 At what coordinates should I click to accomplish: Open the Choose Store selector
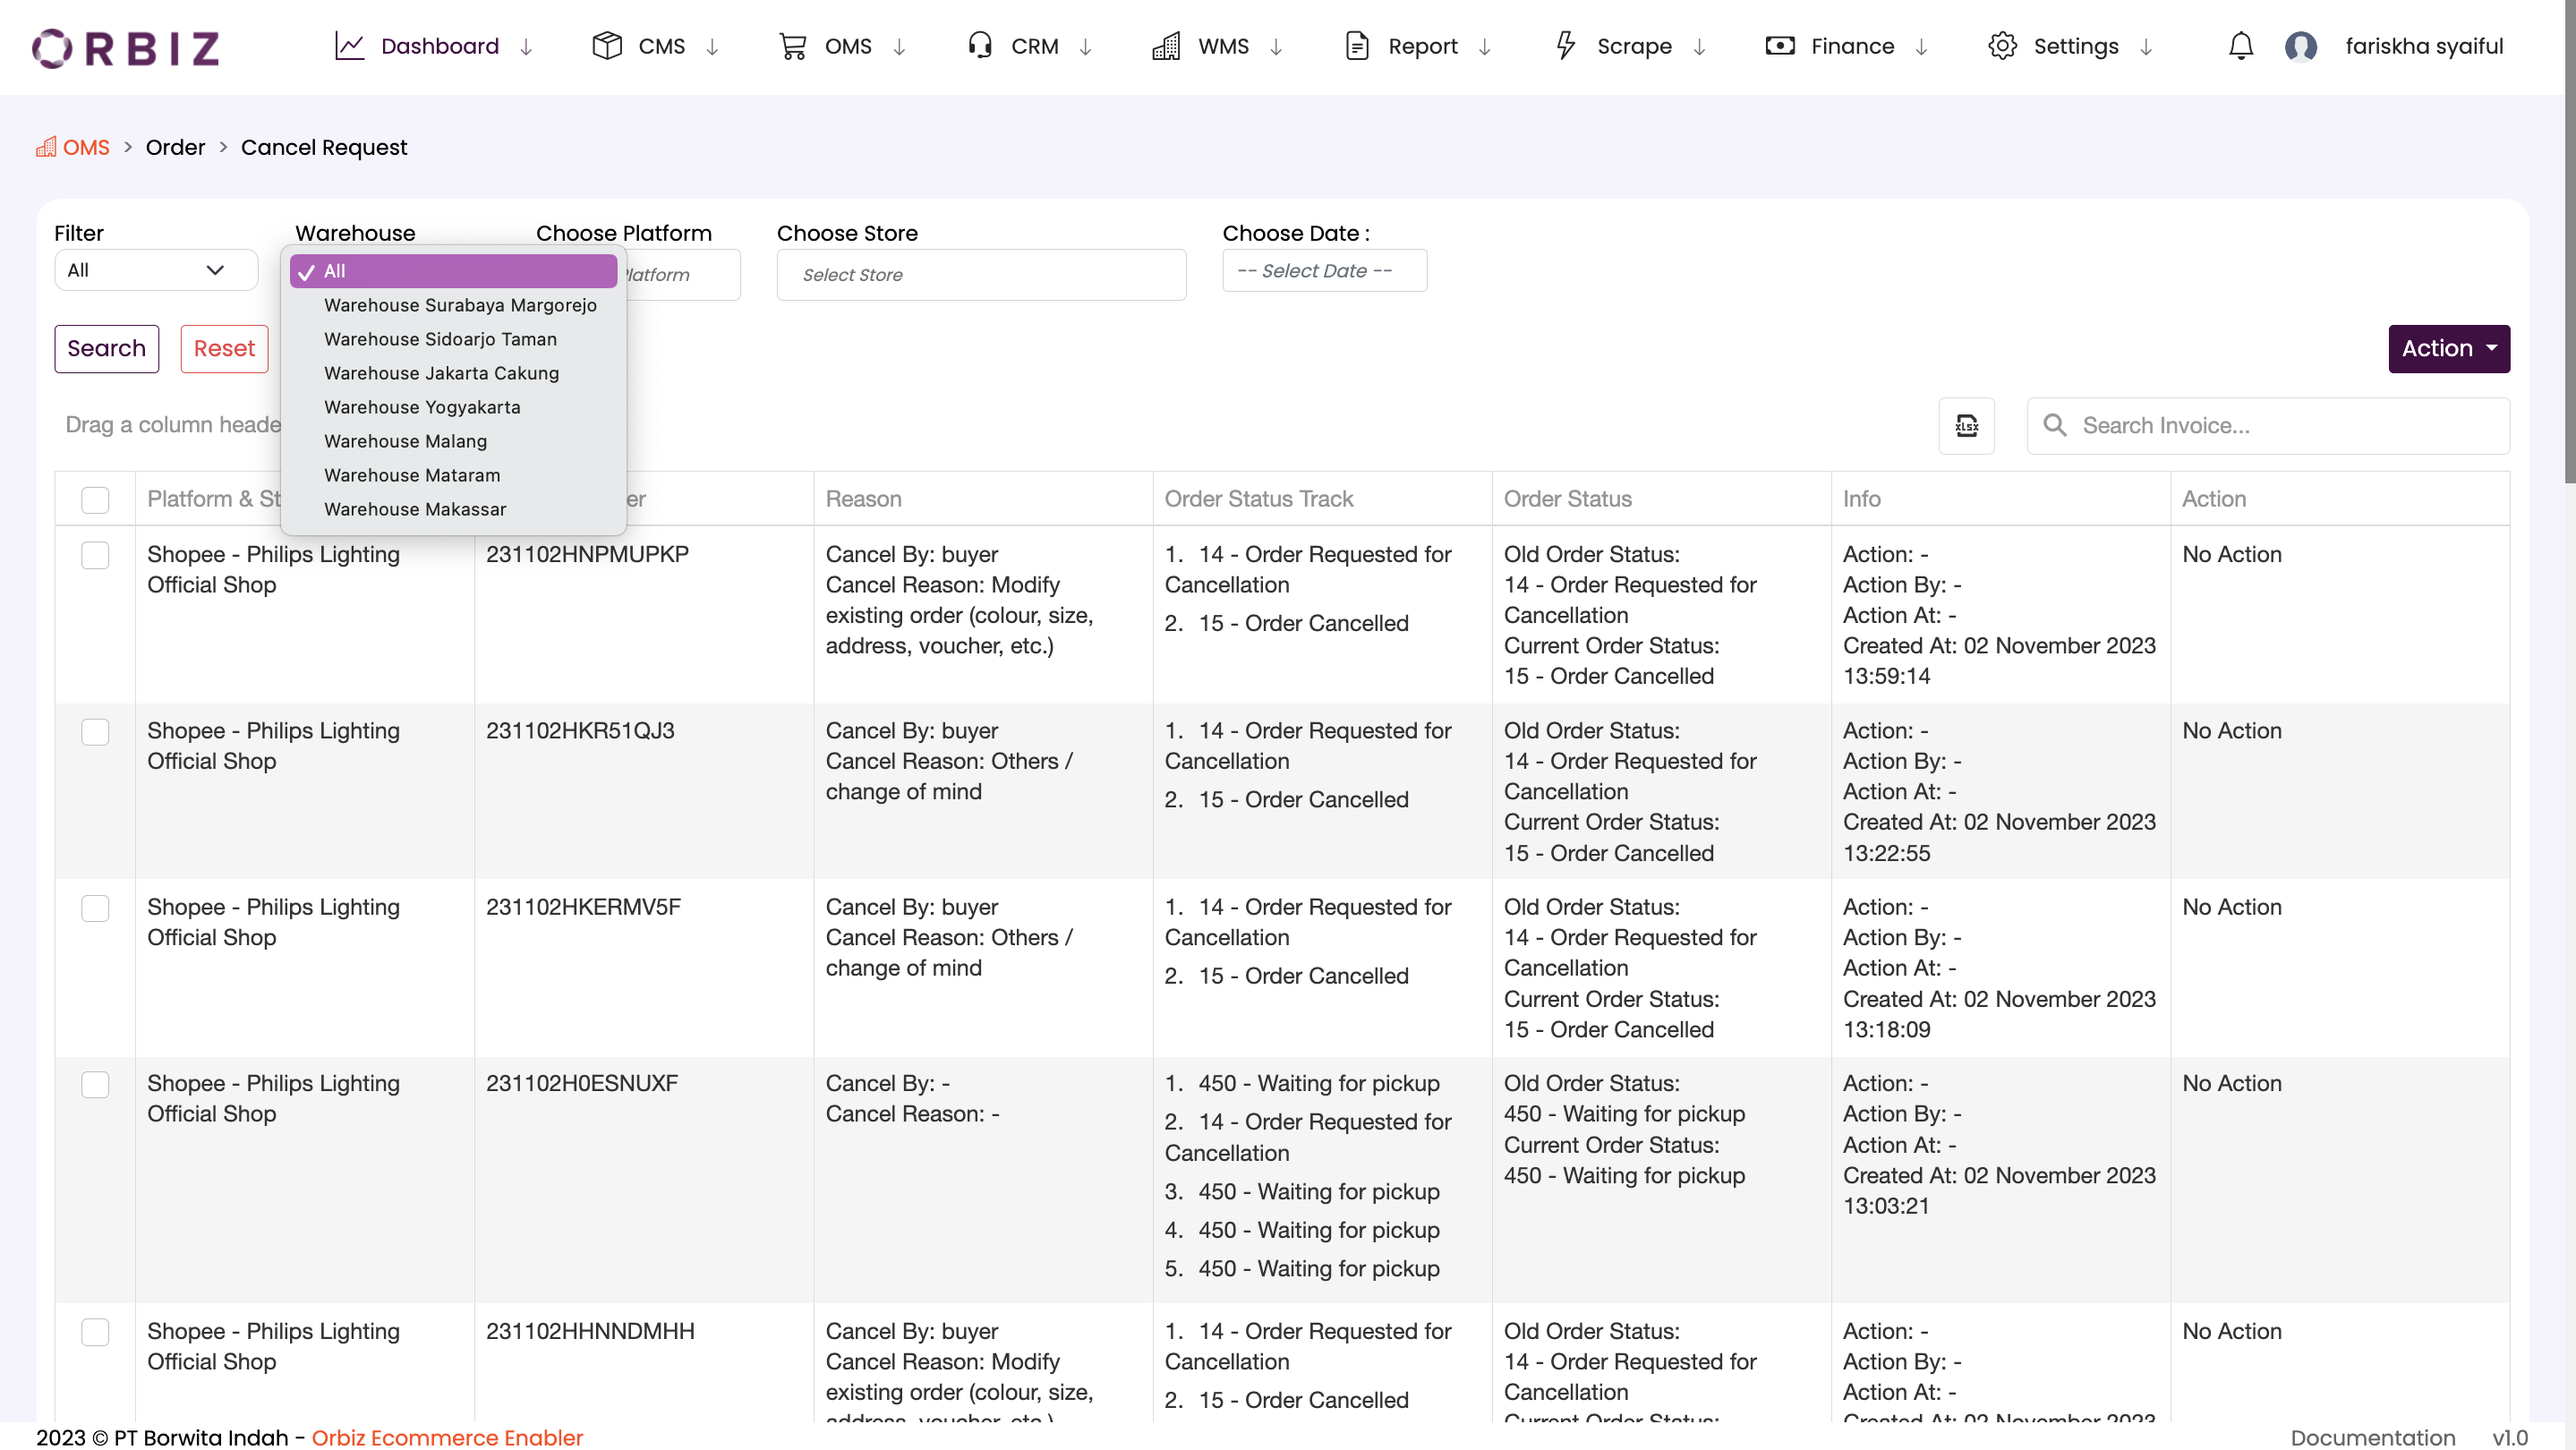click(x=981, y=275)
